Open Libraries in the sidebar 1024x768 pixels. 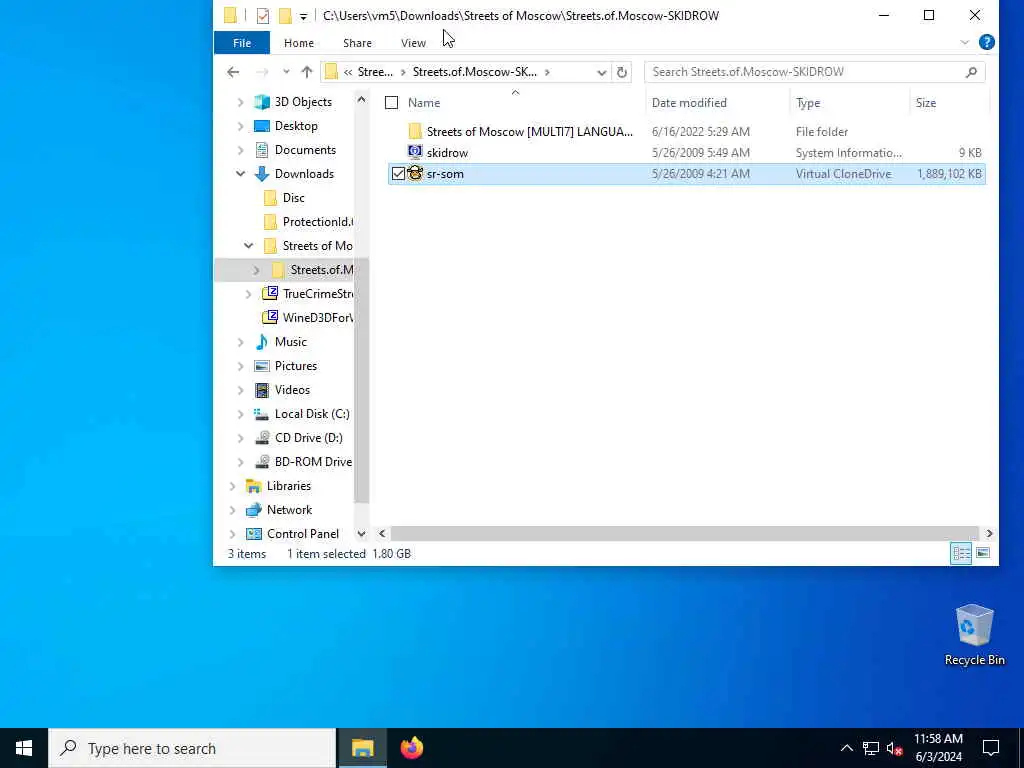click(x=289, y=486)
